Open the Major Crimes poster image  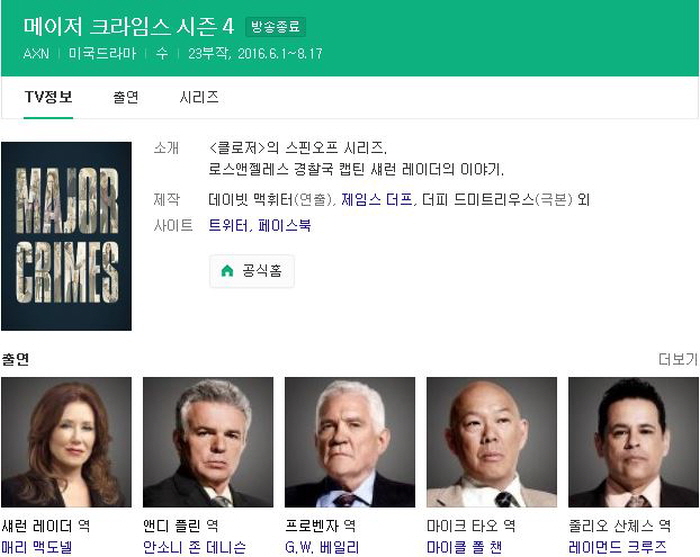pyautogui.click(x=66, y=236)
